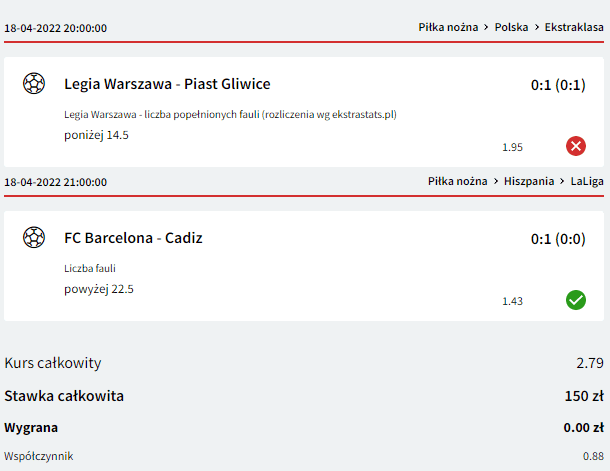This screenshot has height=471, width=610.
Task: Open the Polska breadcrumb link
Action: click(x=511, y=27)
